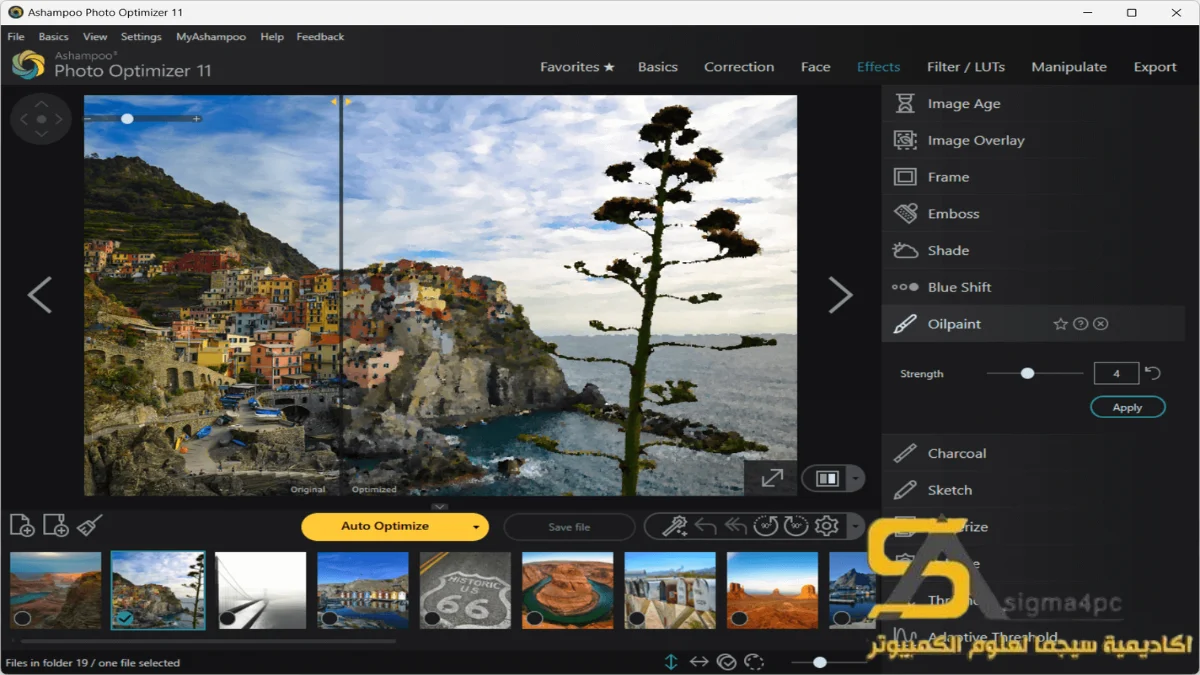Reset Strength with the undo arrow
Screen dimensions: 1200x675
click(1153, 373)
